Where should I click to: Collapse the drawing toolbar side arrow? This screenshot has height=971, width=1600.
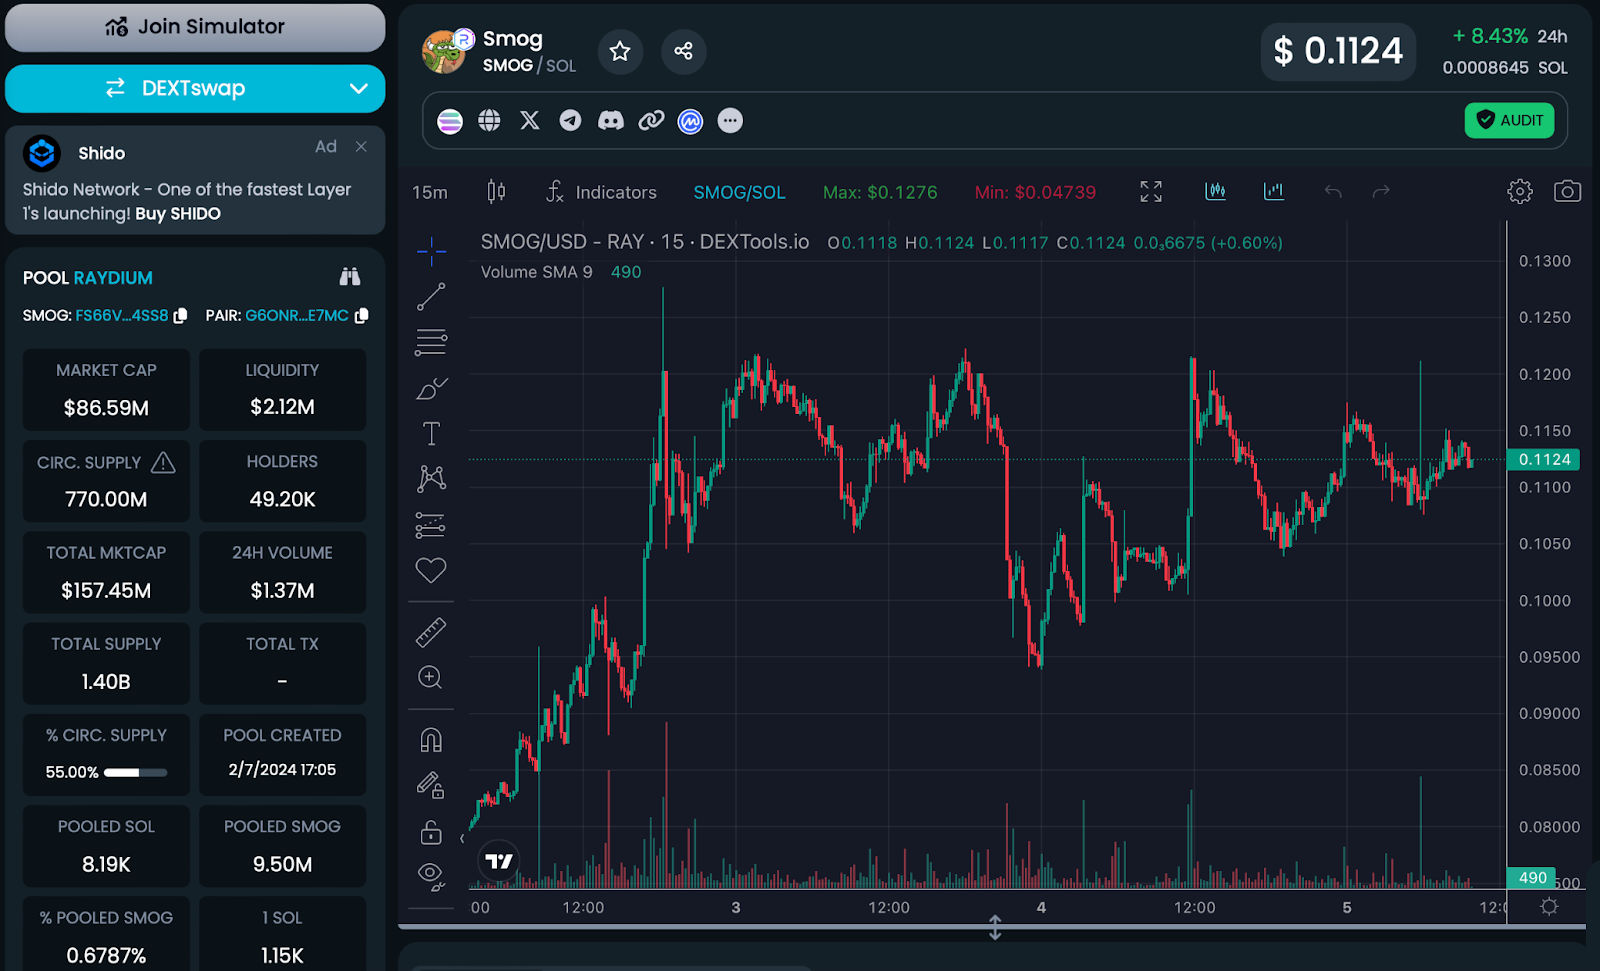(462, 838)
